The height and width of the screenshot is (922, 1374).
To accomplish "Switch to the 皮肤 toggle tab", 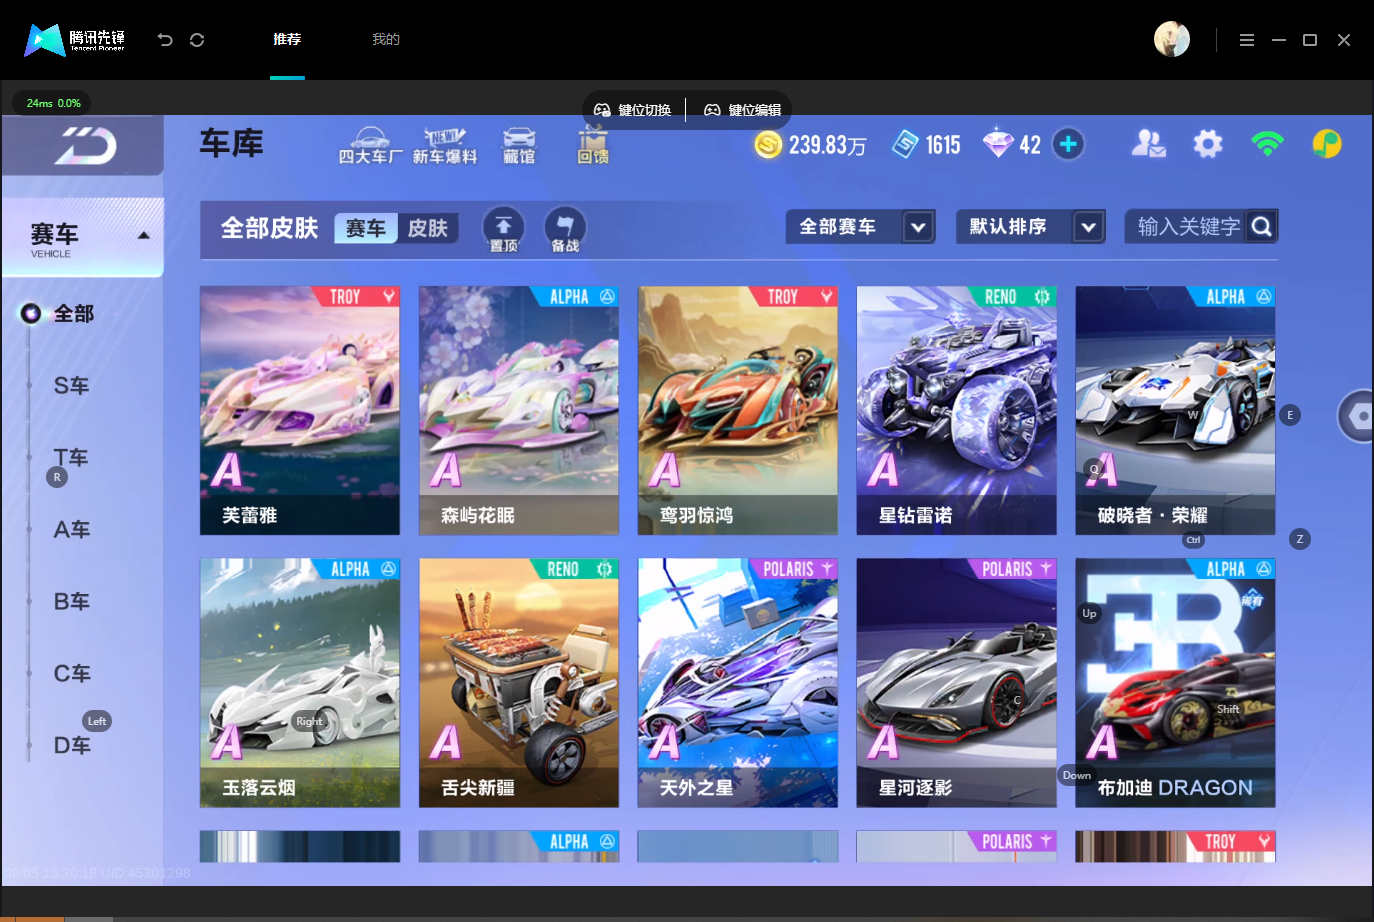I will (428, 229).
